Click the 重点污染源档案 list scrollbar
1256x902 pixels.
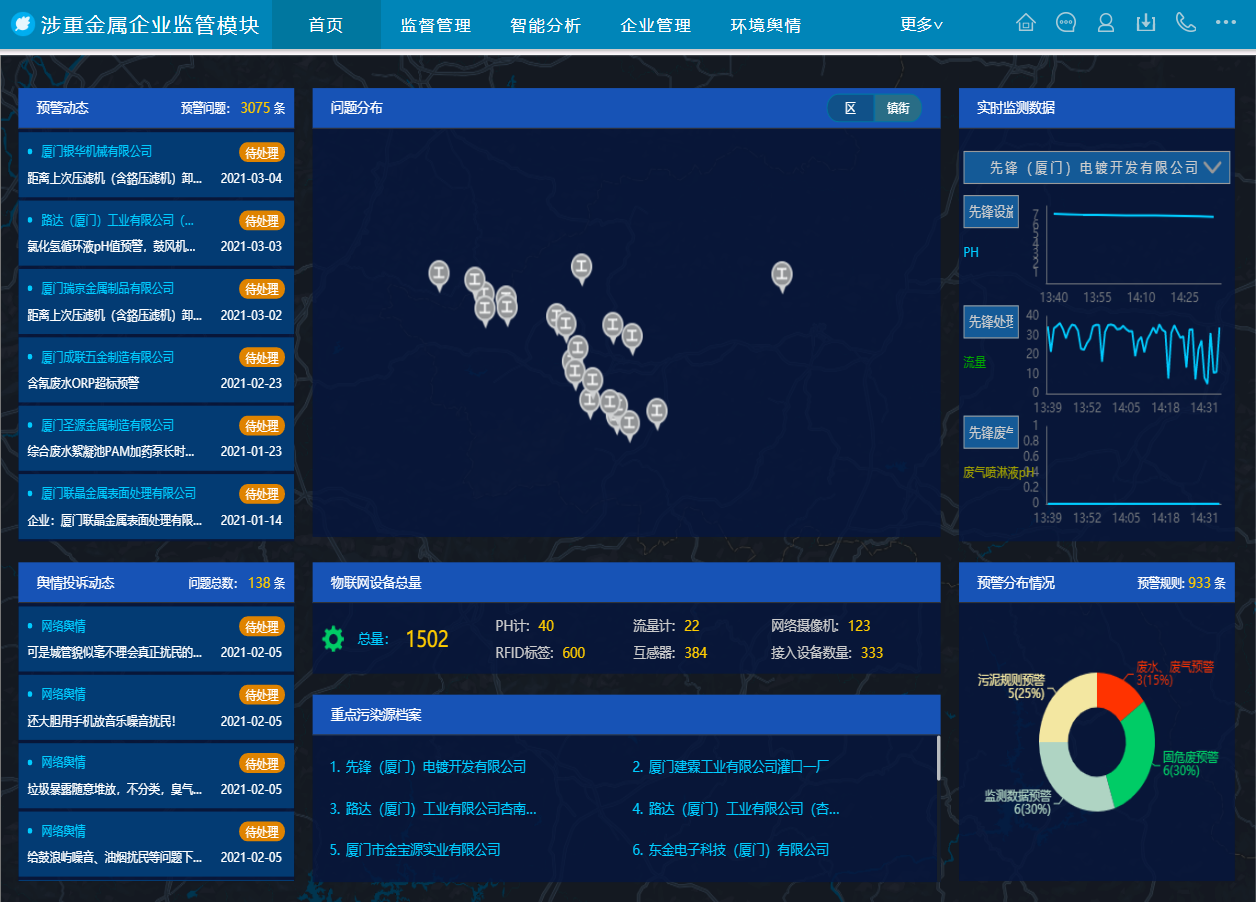(938, 758)
